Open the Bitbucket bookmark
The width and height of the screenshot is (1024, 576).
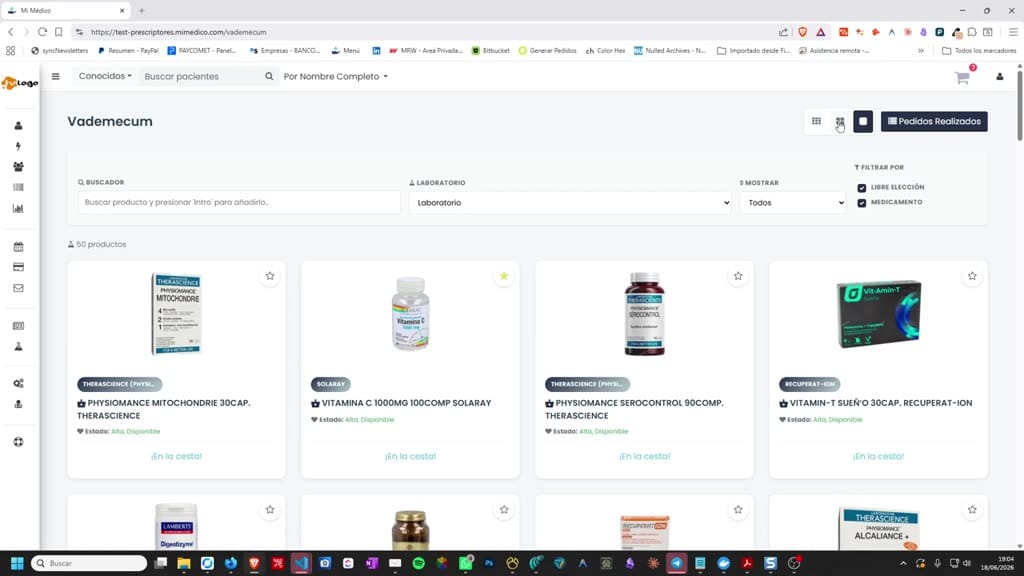click(490, 50)
